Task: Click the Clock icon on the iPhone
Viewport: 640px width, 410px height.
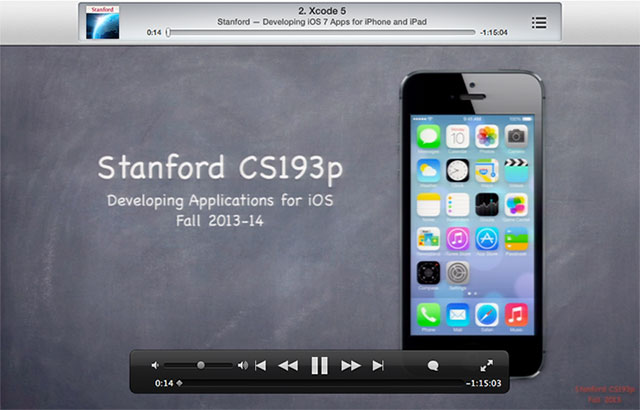Action: coord(458,171)
